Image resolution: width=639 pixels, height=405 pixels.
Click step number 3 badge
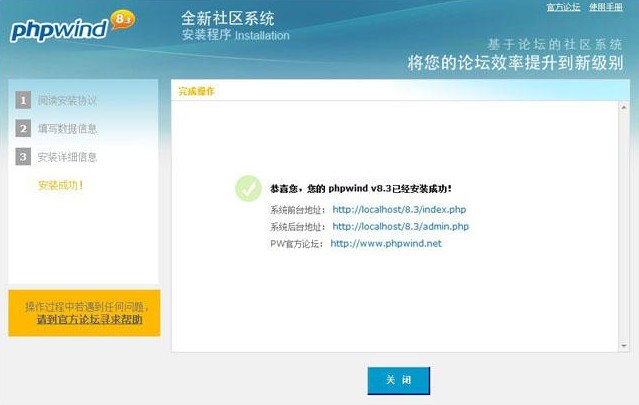click(23, 157)
